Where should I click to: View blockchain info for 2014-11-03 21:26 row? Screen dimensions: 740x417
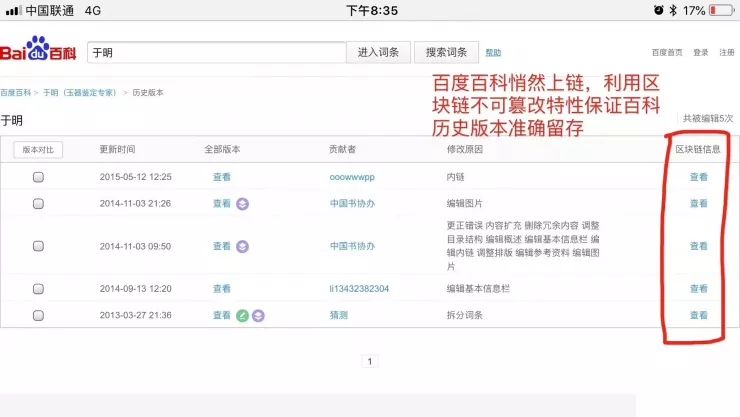point(698,204)
